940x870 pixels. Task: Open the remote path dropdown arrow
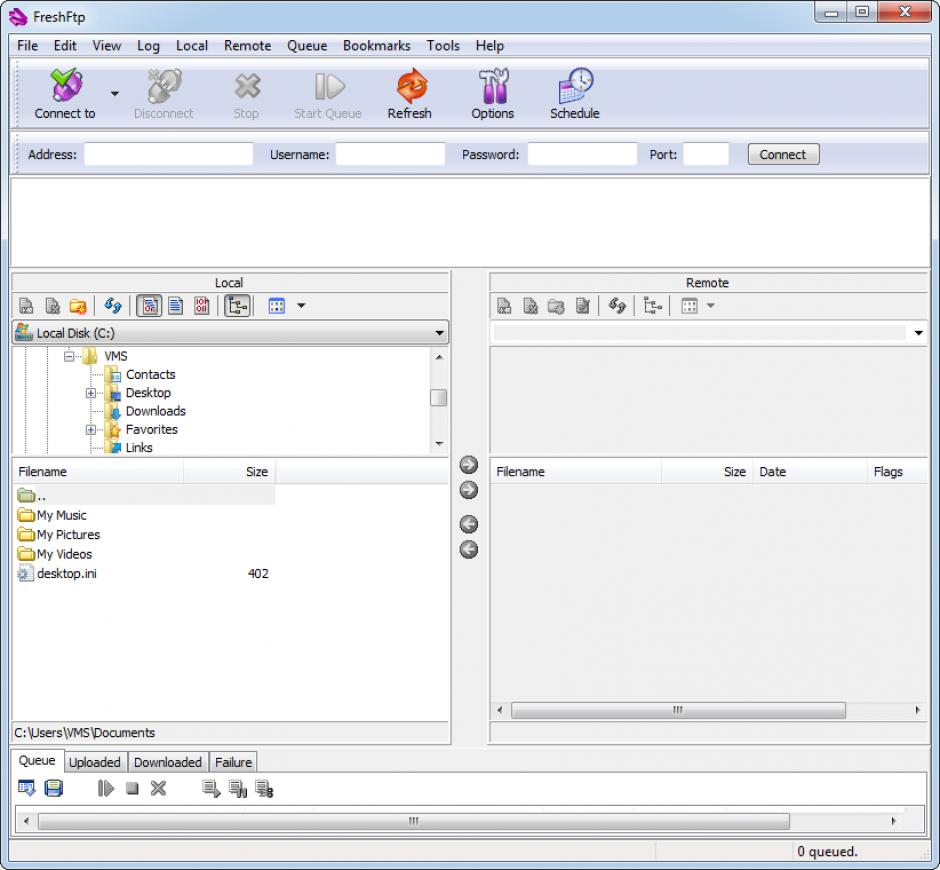[x=918, y=333]
